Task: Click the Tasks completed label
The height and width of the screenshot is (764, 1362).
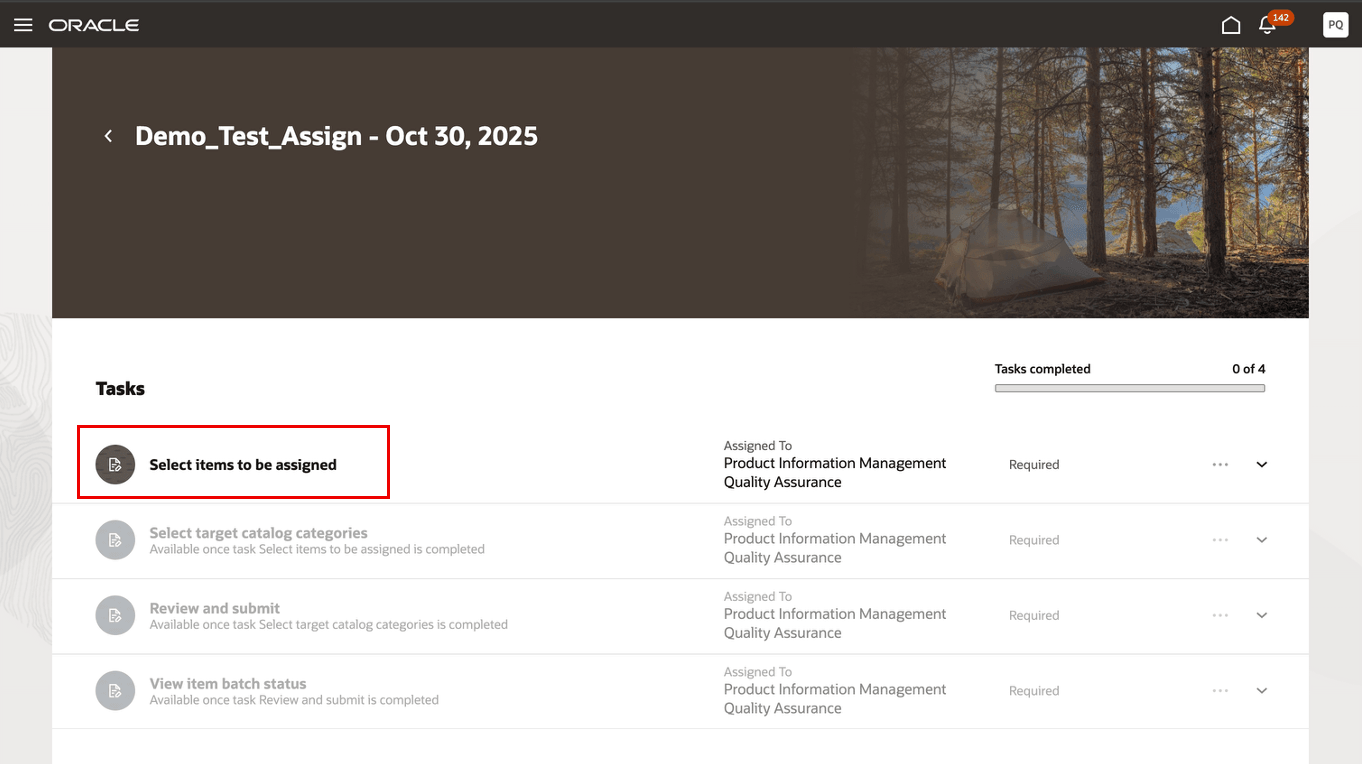Action: (x=1043, y=369)
